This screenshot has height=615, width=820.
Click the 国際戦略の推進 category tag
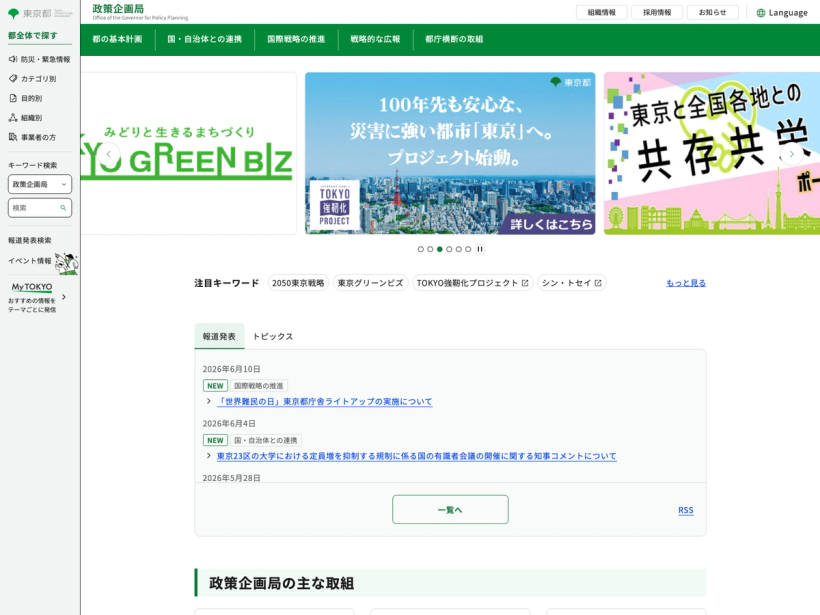click(258, 386)
